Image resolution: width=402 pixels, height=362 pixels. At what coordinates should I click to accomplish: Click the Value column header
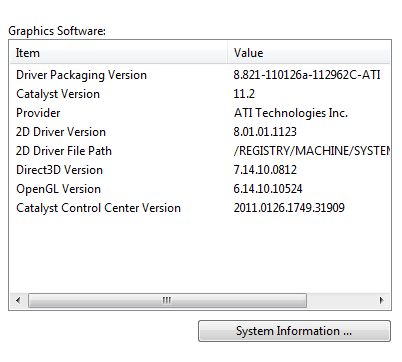click(309, 53)
